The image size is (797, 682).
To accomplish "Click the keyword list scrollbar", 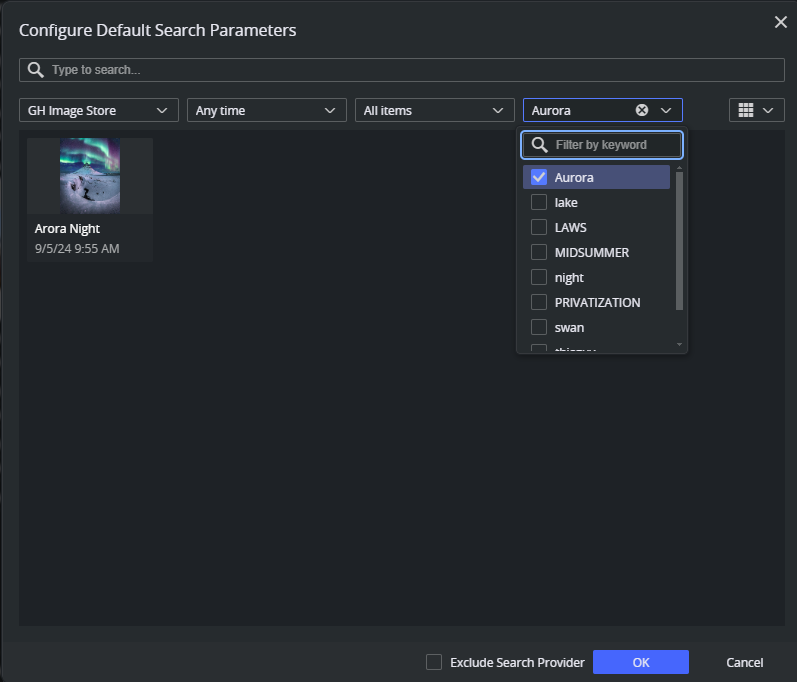I will (x=680, y=240).
